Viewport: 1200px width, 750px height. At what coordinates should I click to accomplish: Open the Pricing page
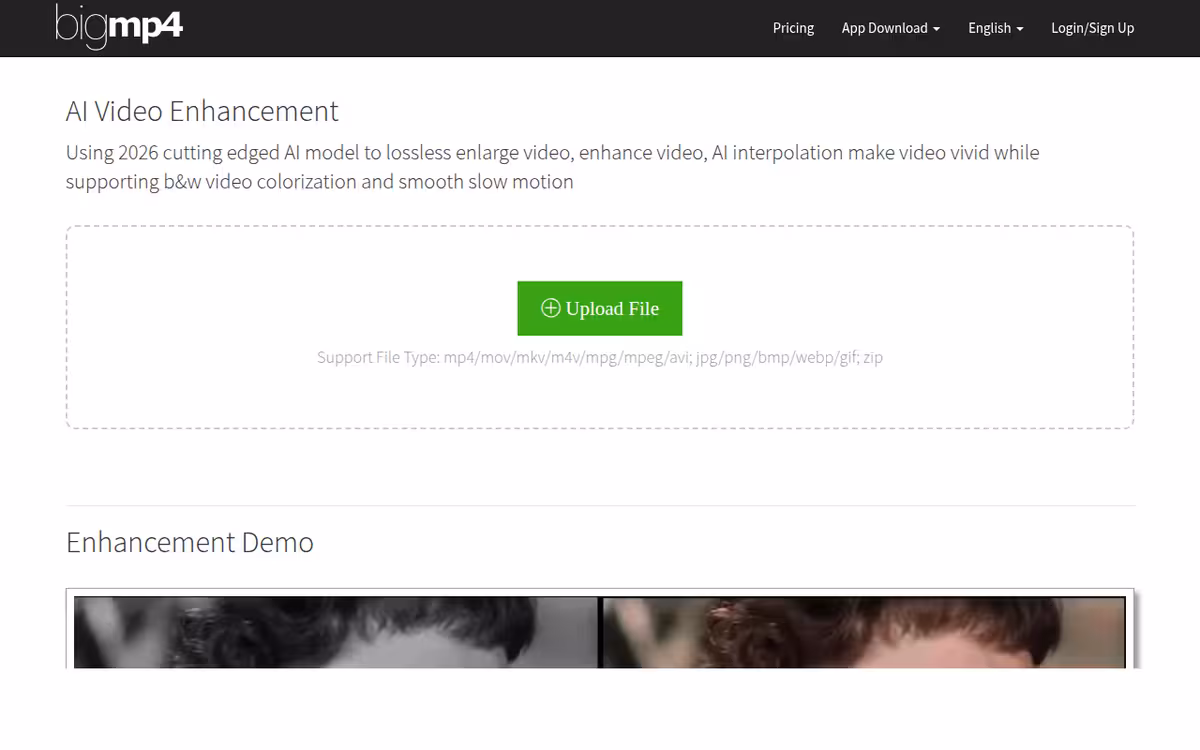(x=793, y=28)
